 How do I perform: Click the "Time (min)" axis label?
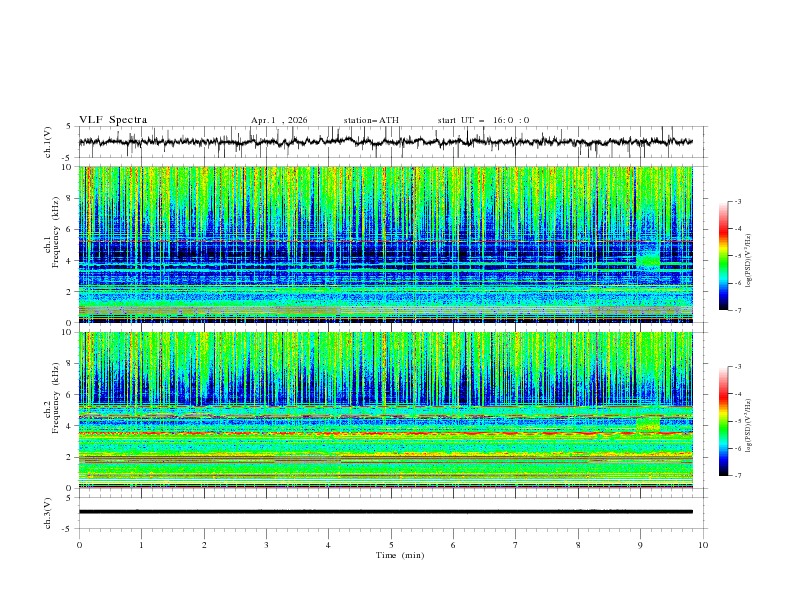pyautogui.click(x=400, y=555)
